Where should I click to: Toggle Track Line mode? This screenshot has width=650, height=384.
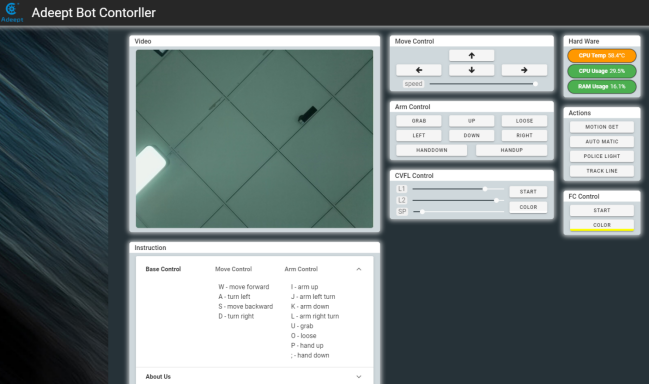tap(601, 171)
